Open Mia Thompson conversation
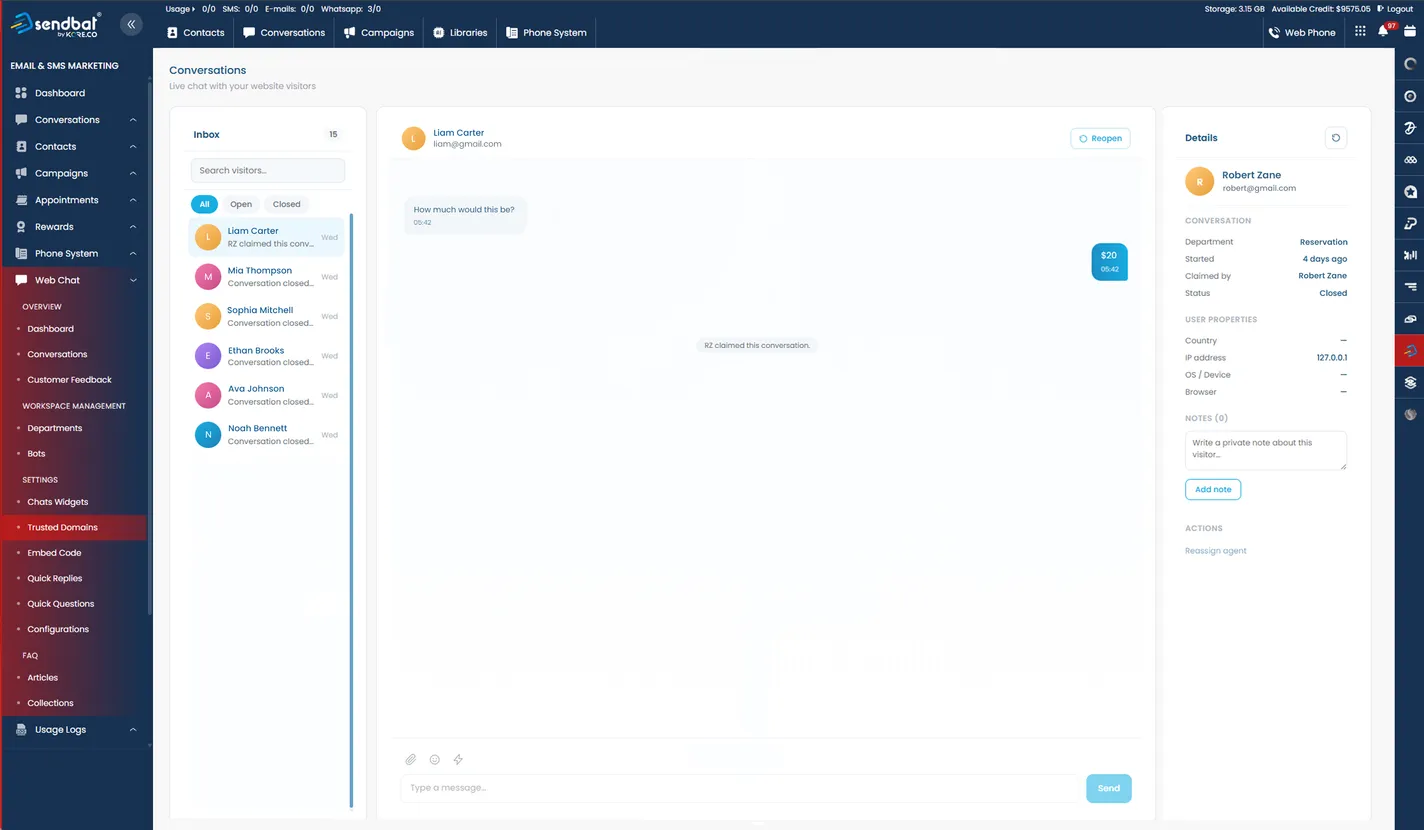 266,277
